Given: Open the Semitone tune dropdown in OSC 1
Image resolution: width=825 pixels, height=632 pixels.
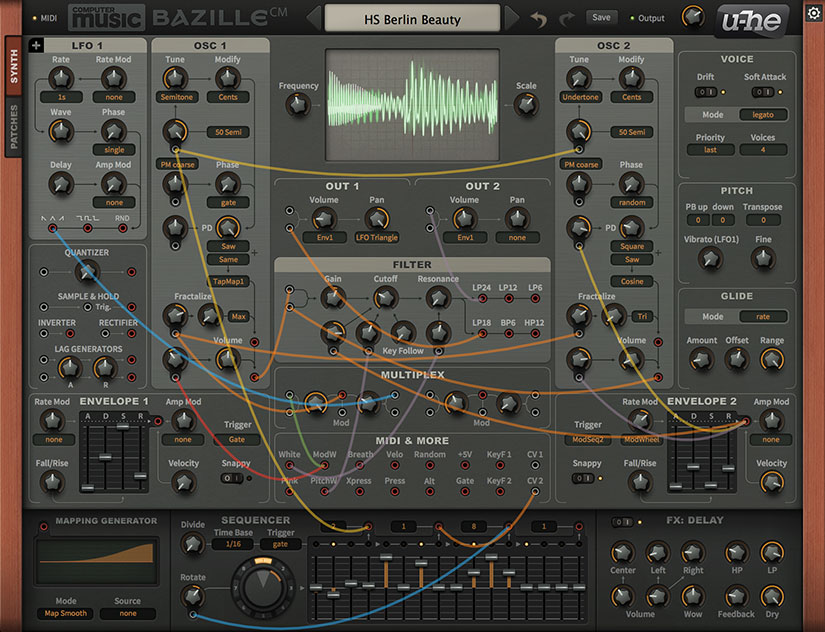Looking at the screenshot, I should coord(175,96).
